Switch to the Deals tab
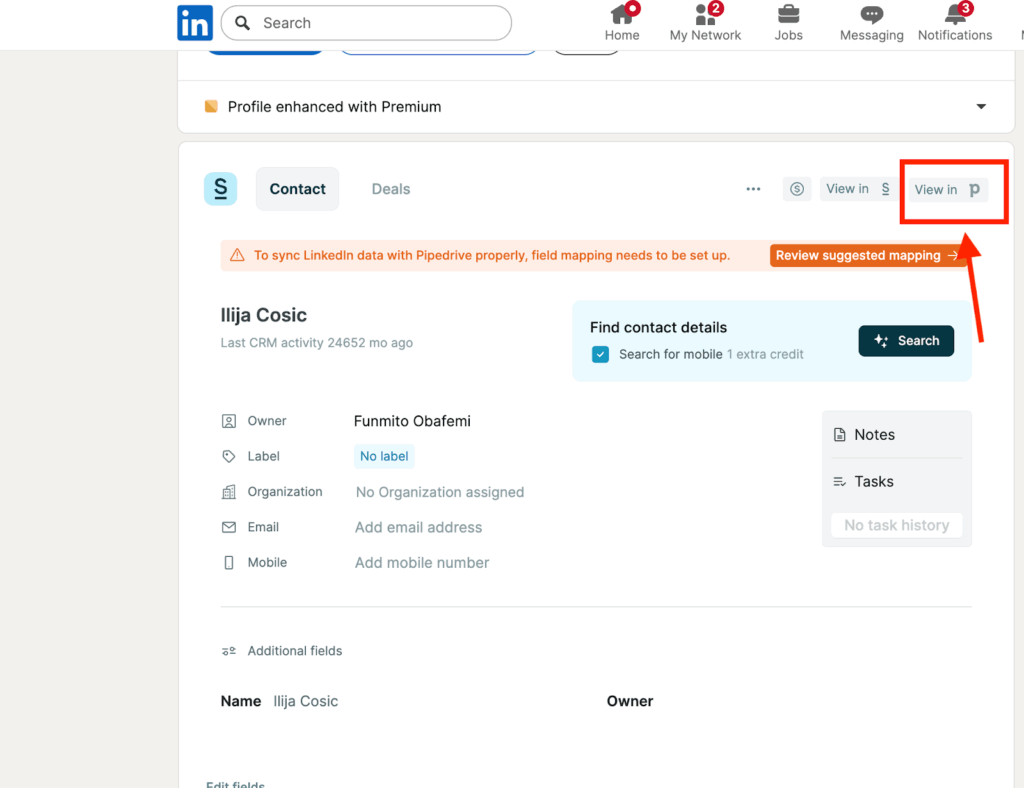1024x788 pixels. (x=390, y=188)
